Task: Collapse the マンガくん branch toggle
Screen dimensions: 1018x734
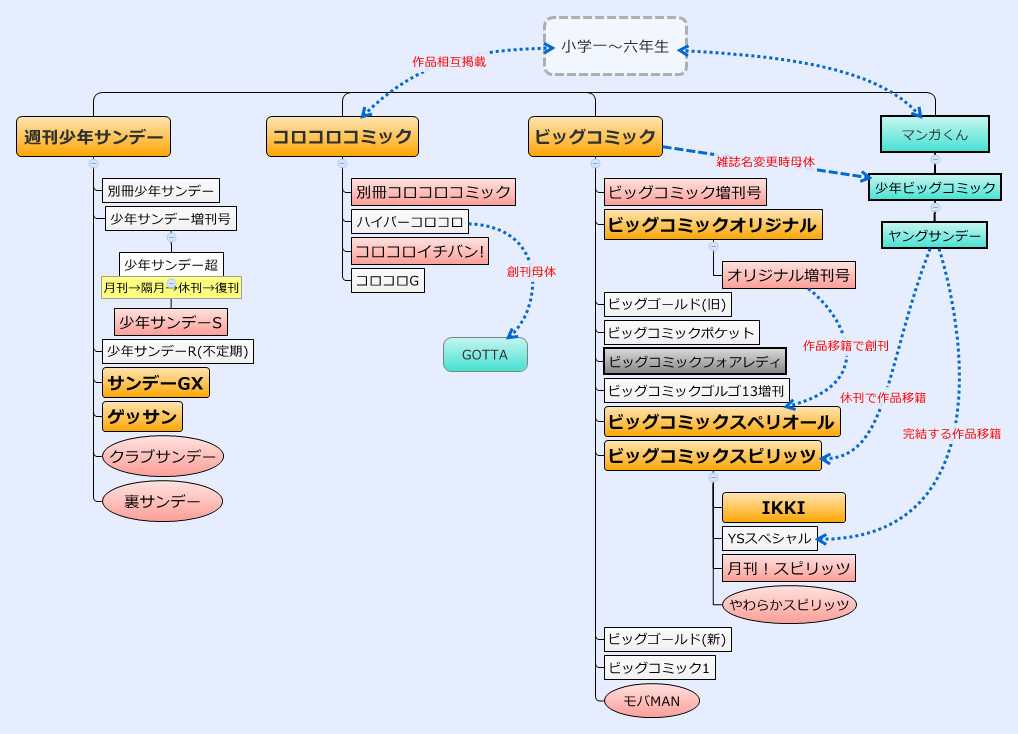Action: pyautogui.click(x=935, y=159)
